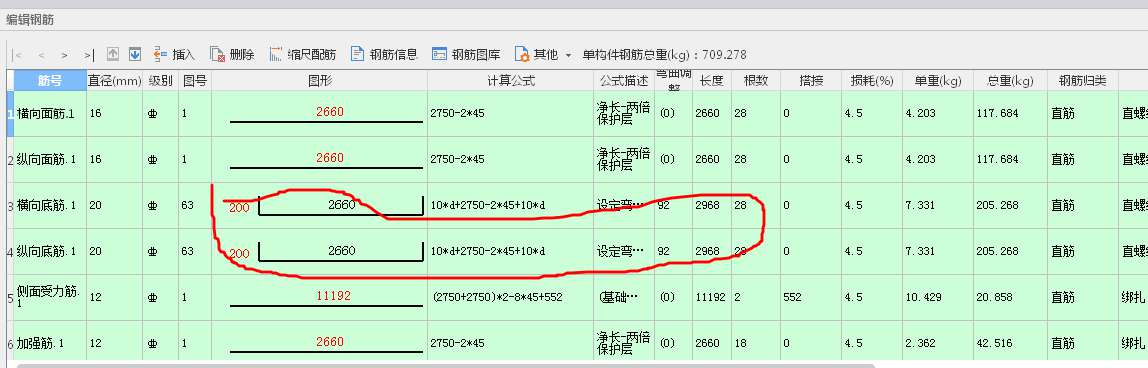
Task: Go to the previous rebar record
Action: tap(41, 55)
